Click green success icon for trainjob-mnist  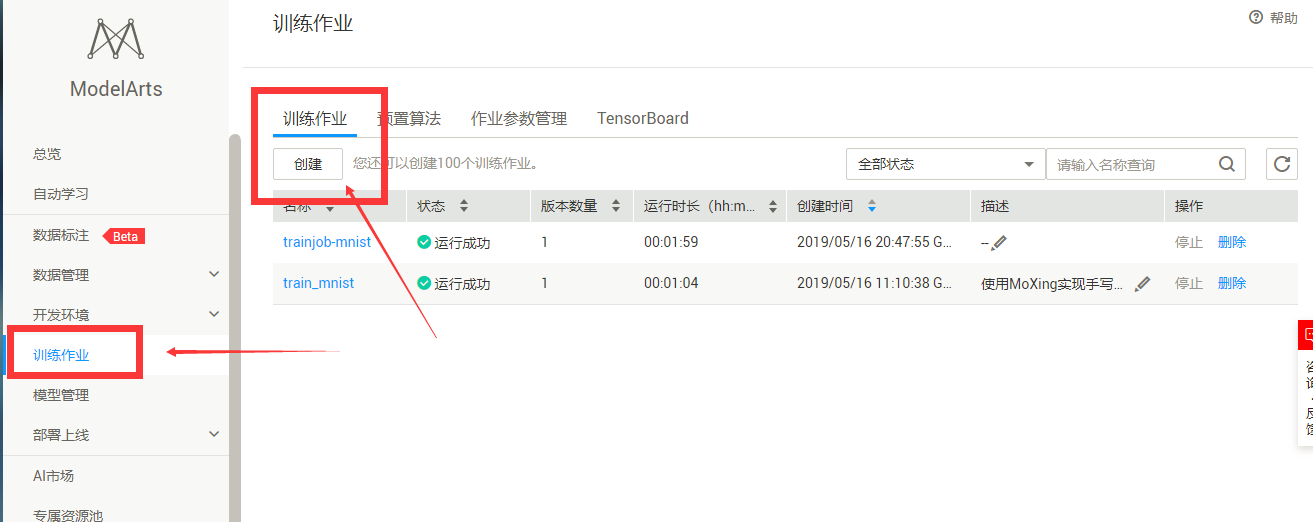[x=424, y=242]
